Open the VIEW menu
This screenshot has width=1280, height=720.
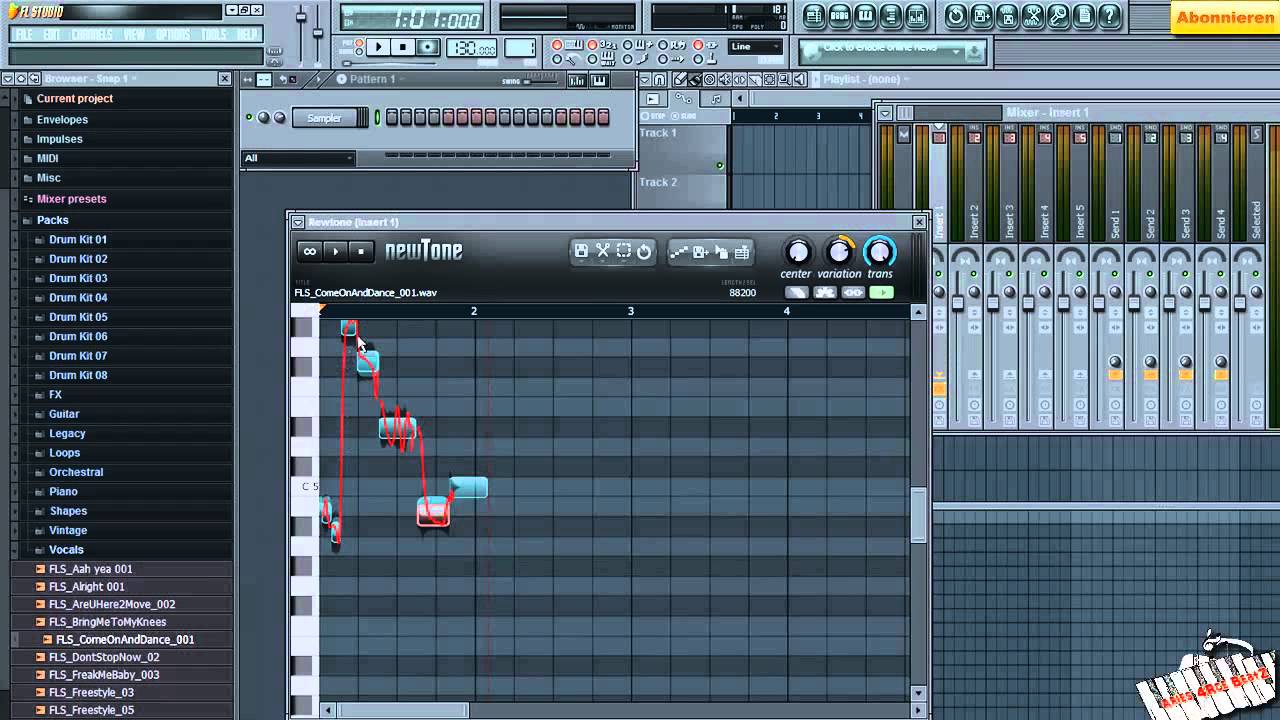tap(135, 34)
